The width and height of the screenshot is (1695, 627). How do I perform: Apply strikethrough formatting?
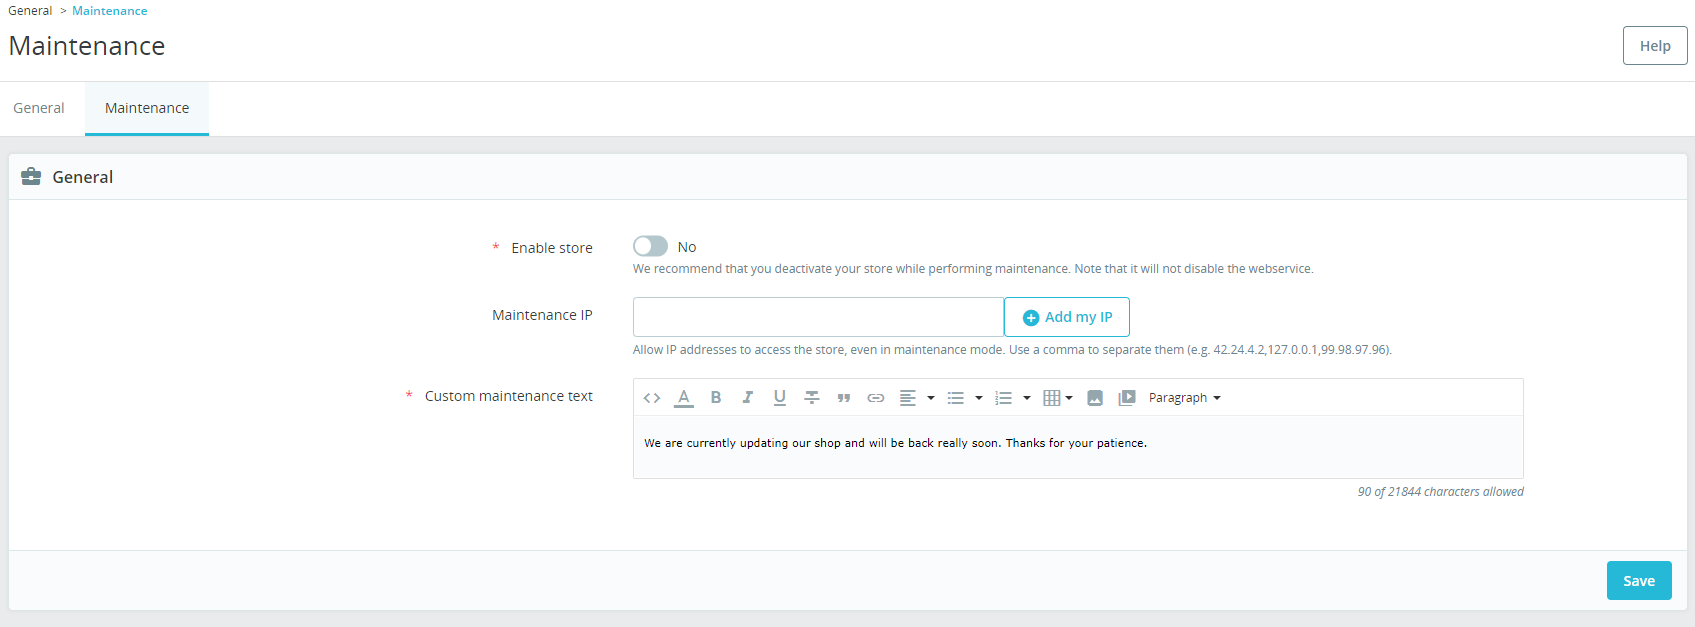(x=812, y=398)
